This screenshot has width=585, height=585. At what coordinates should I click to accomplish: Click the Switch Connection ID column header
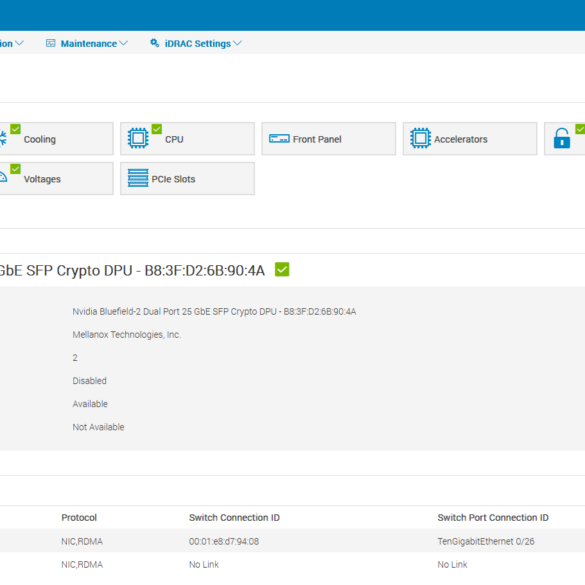coord(234,517)
